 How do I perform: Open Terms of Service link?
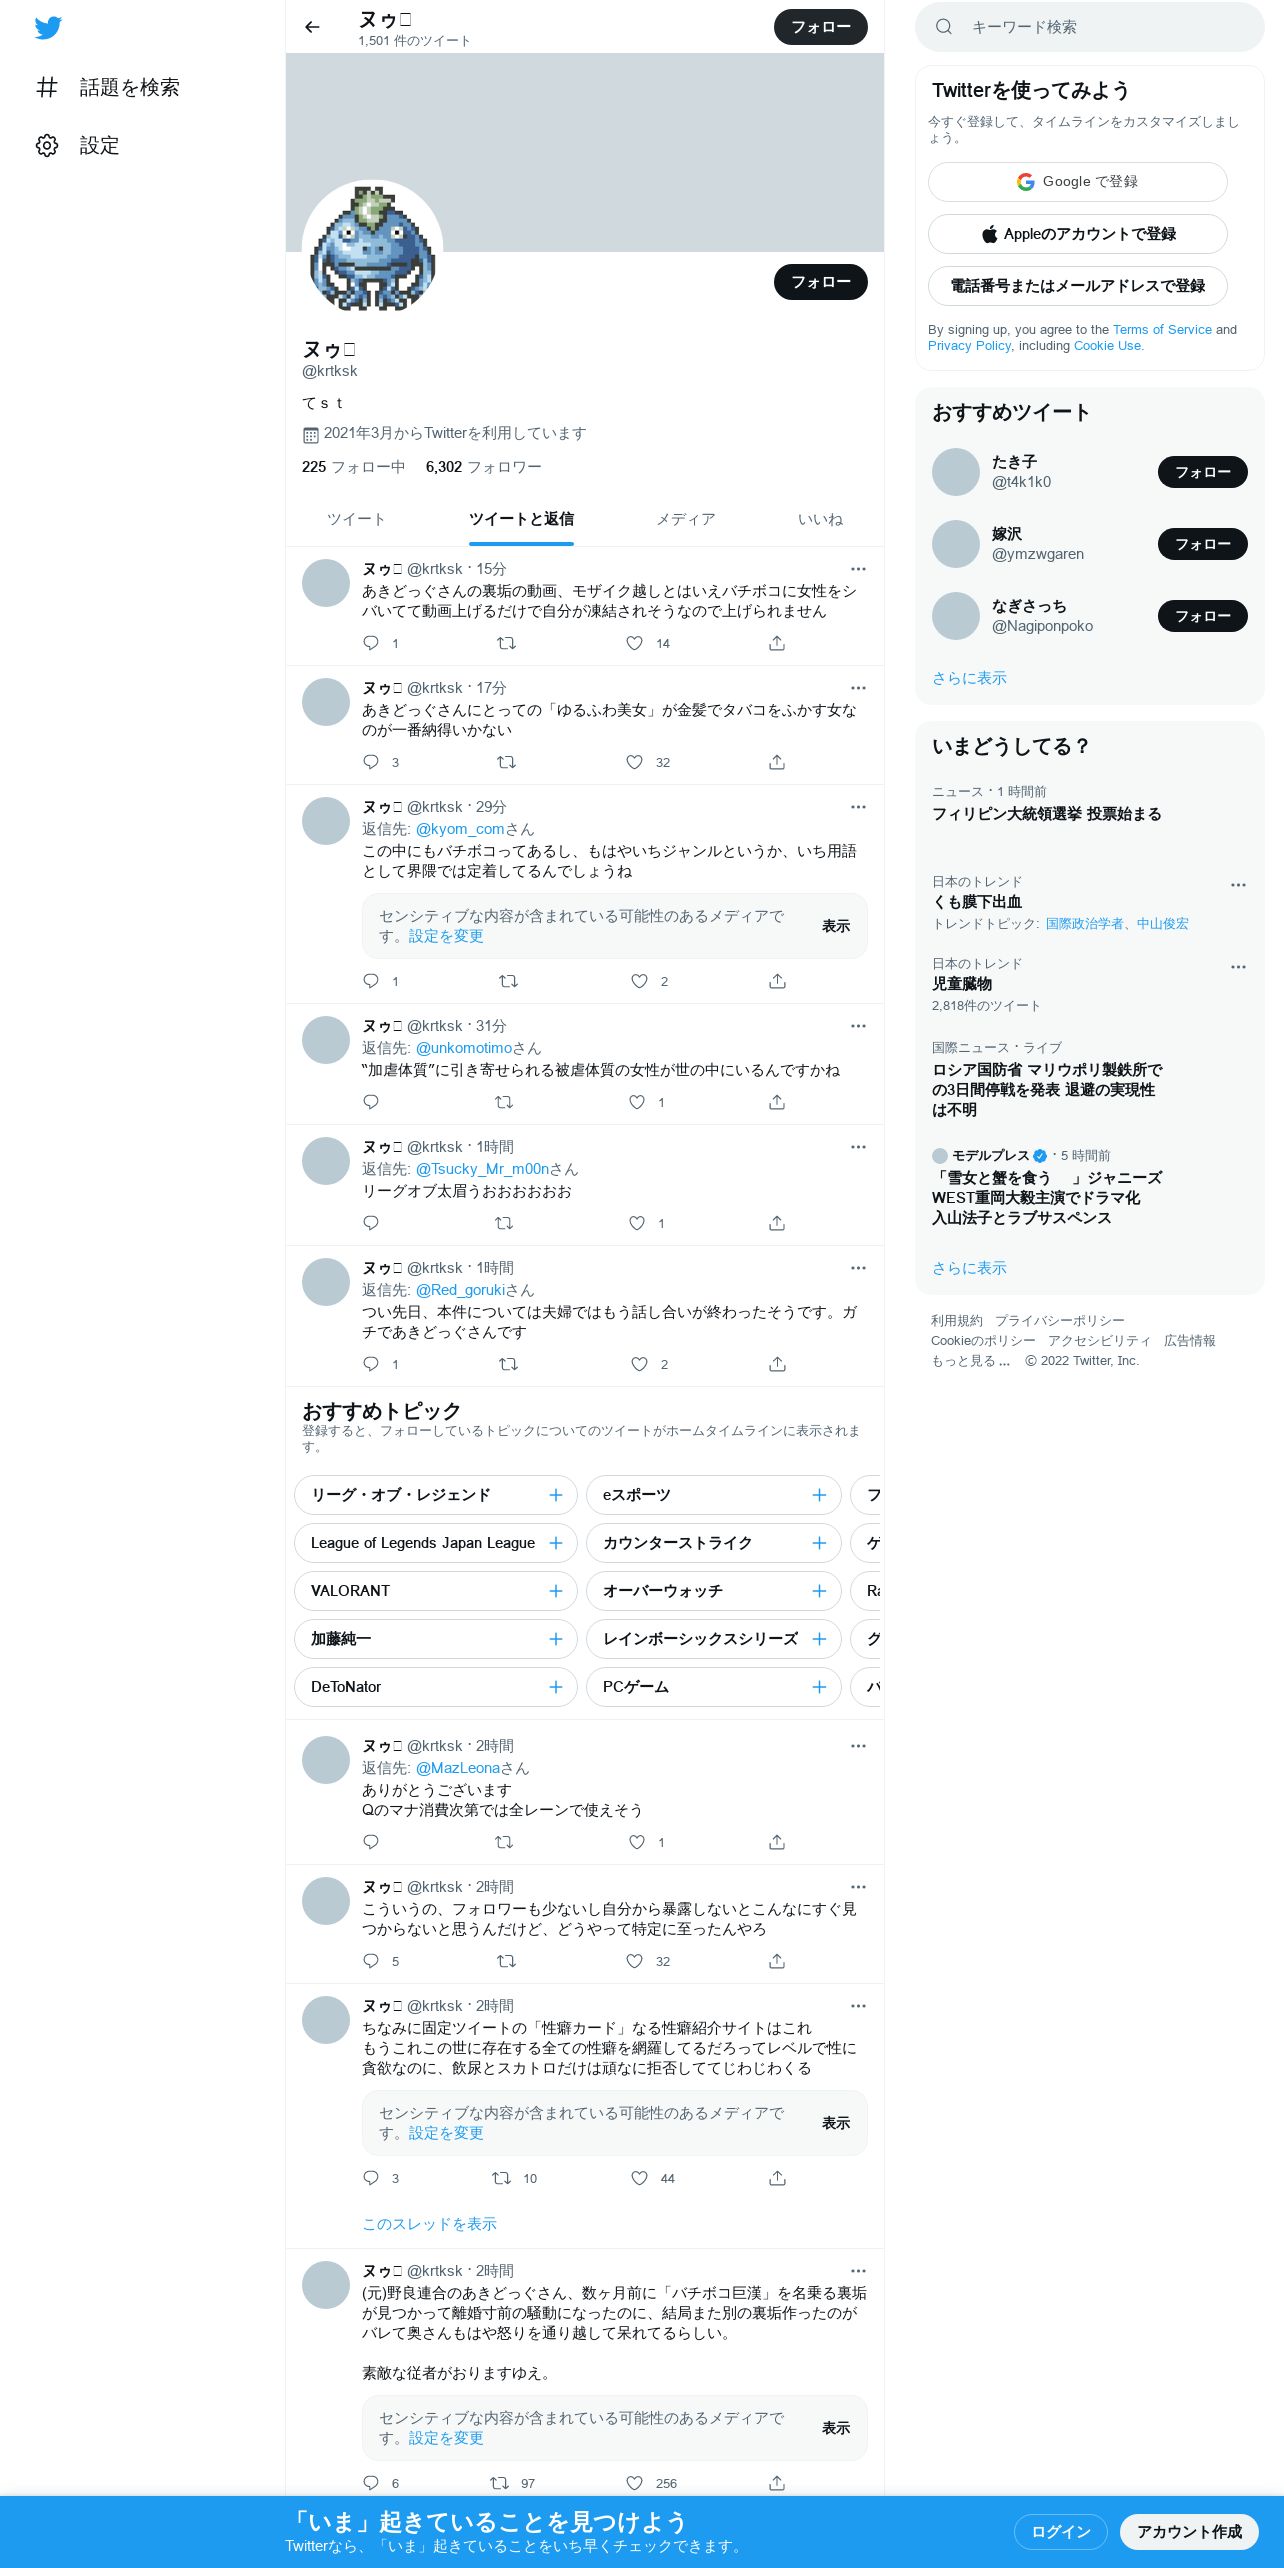click(x=1162, y=329)
